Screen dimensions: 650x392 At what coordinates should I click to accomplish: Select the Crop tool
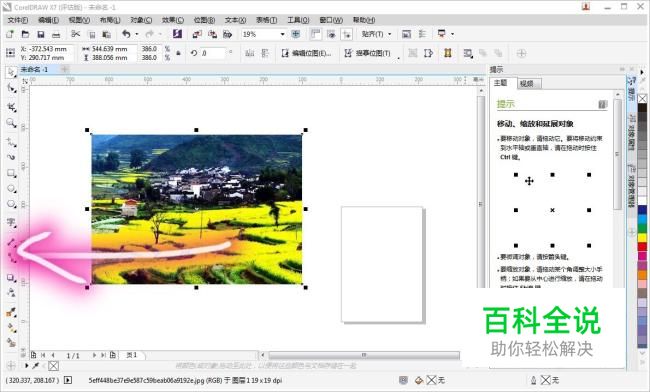coord(11,107)
